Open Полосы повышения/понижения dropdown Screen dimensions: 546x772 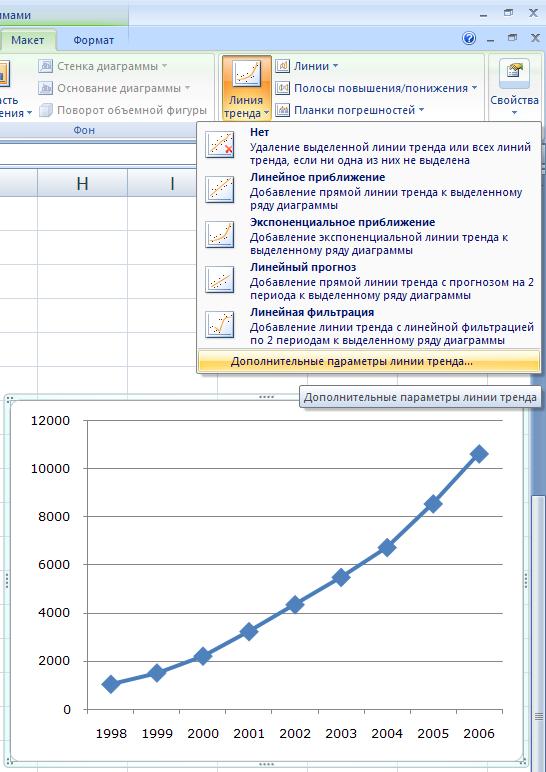[x=376, y=88]
